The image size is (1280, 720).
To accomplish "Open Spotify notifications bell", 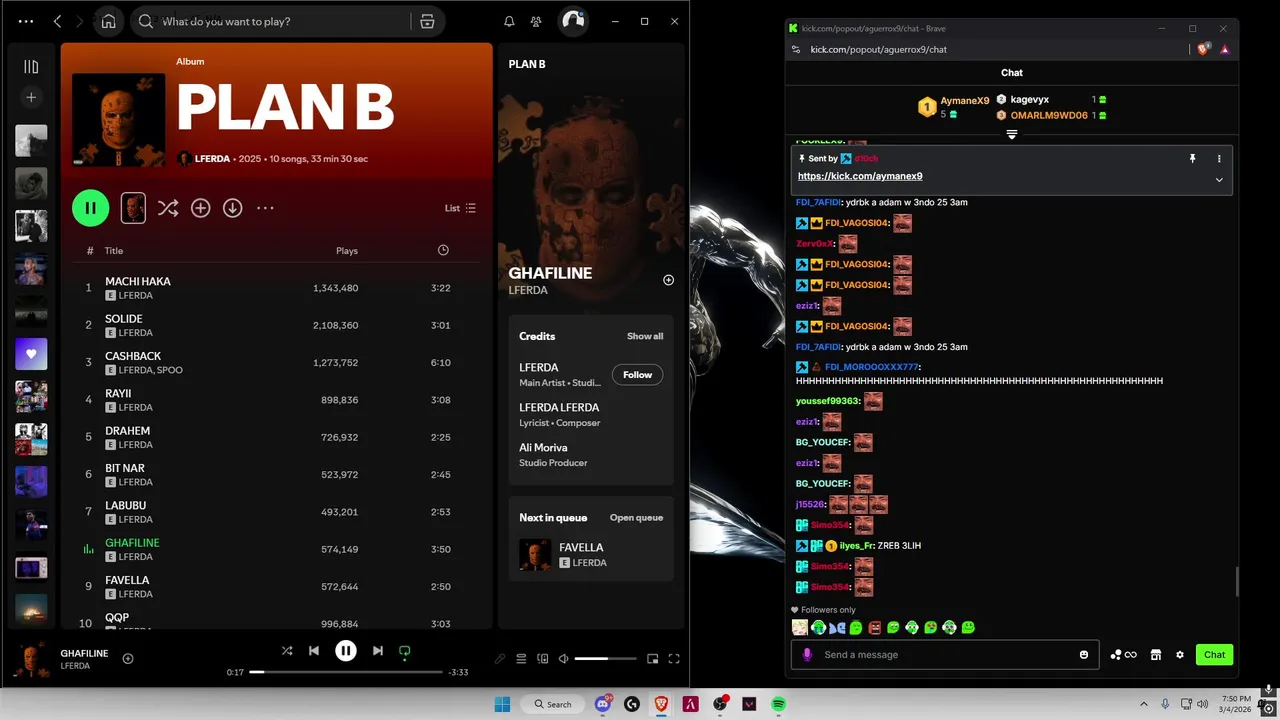I will [x=509, y=21].
